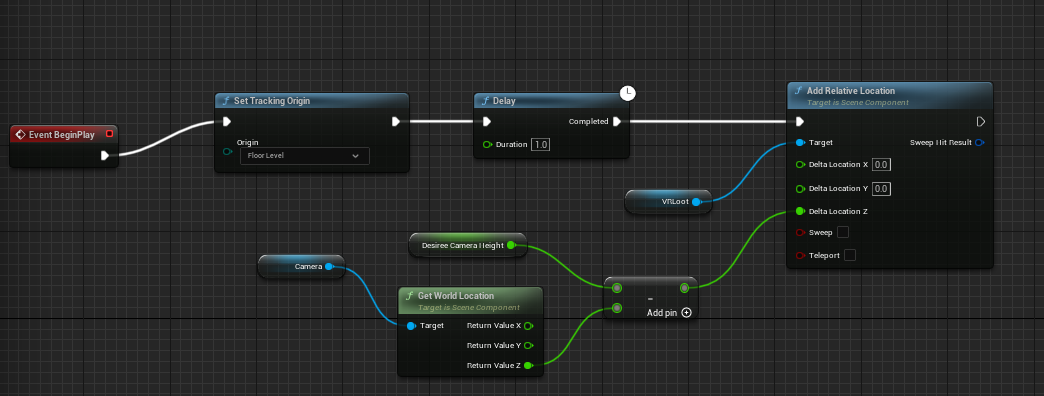Edit the Delay Duration value field
The height and width of the screenshot is (396, 1044).
[x=541, y=144]
